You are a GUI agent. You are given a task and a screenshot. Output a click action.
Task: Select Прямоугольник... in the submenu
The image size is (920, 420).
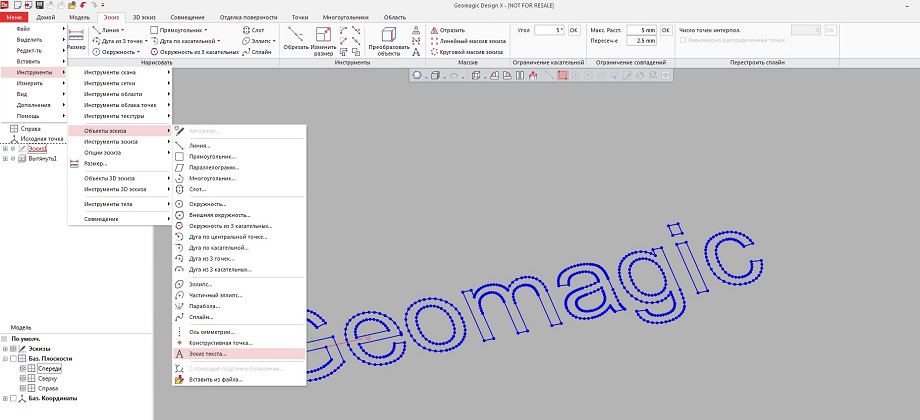(239, 157)
